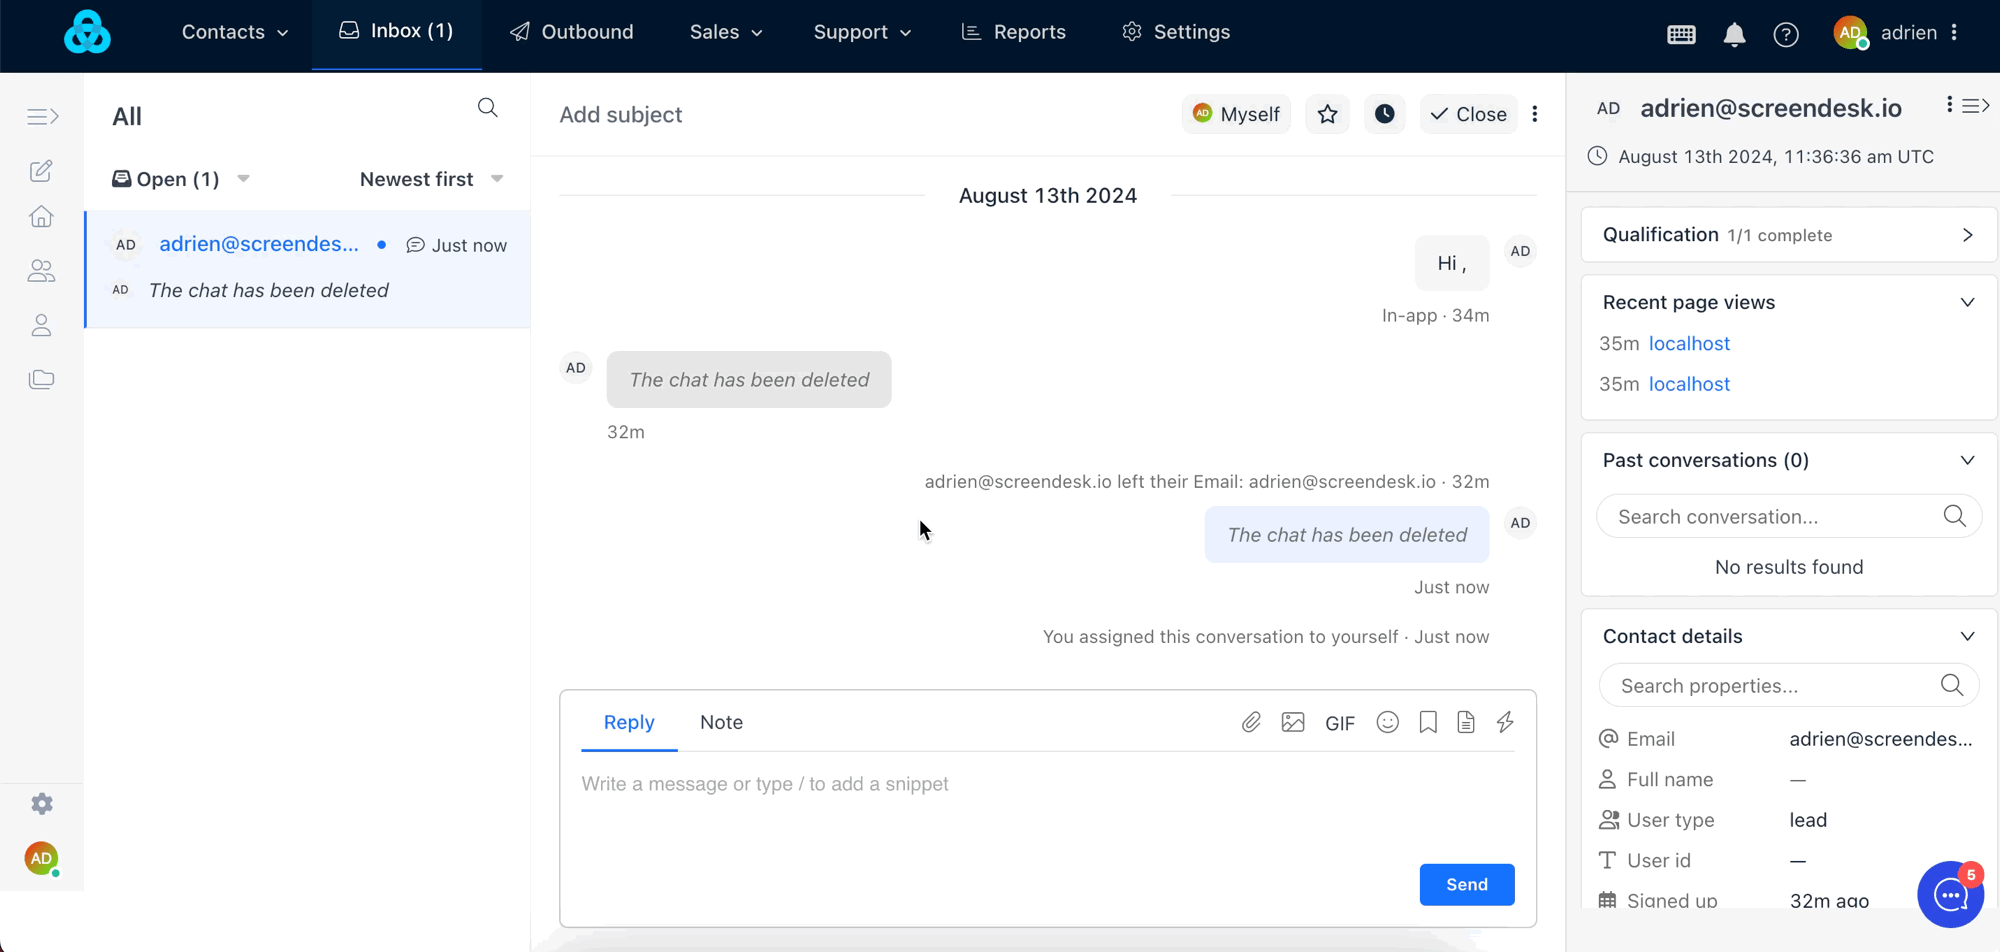
Task: Open the Outbound menu item
Action: tap(572, 32)
